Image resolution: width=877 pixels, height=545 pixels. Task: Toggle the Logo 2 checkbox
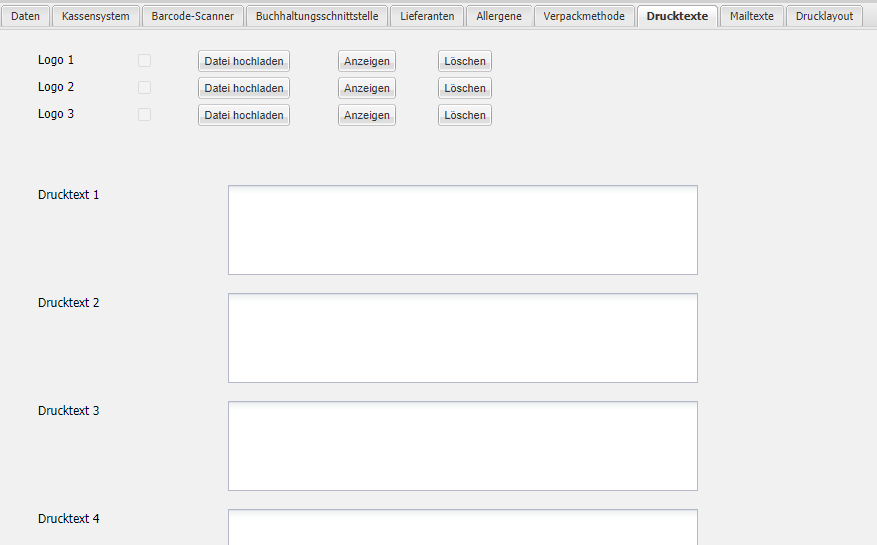pyautogui.click(x=145, y=88)
